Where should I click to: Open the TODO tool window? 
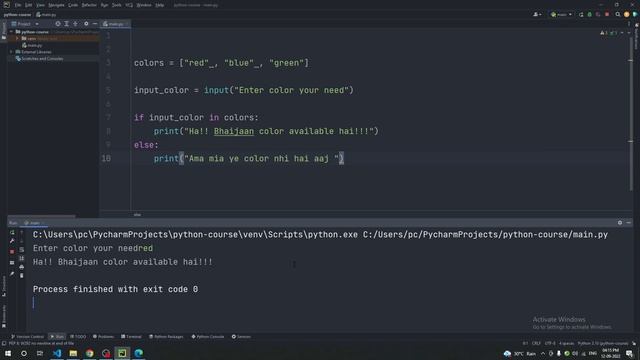[78, 337]
